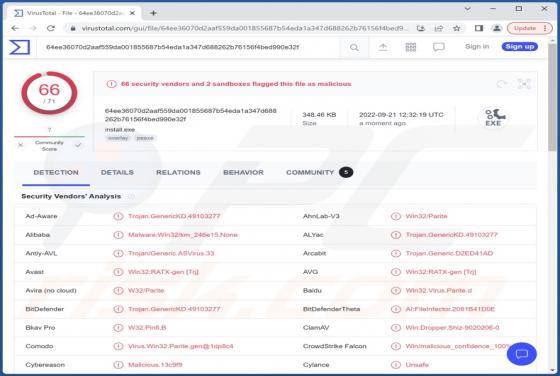Vote malicious with community score X
This screenshot has width=560, height=376.
[x=21, y=145]
